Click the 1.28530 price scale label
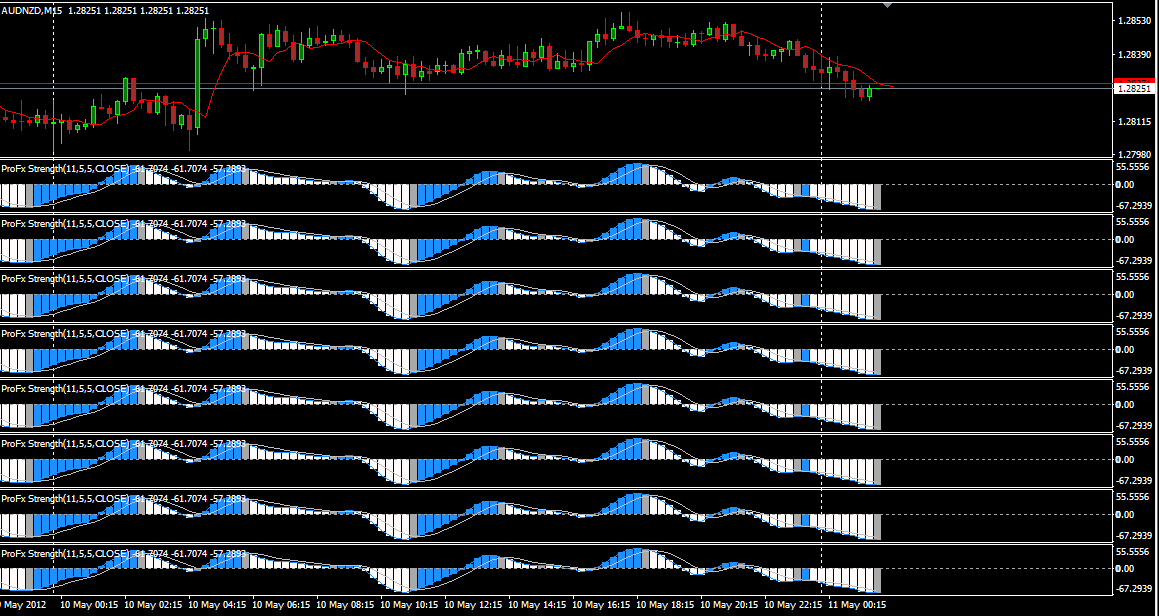 pyautogui.click(x=1134, y=21)
